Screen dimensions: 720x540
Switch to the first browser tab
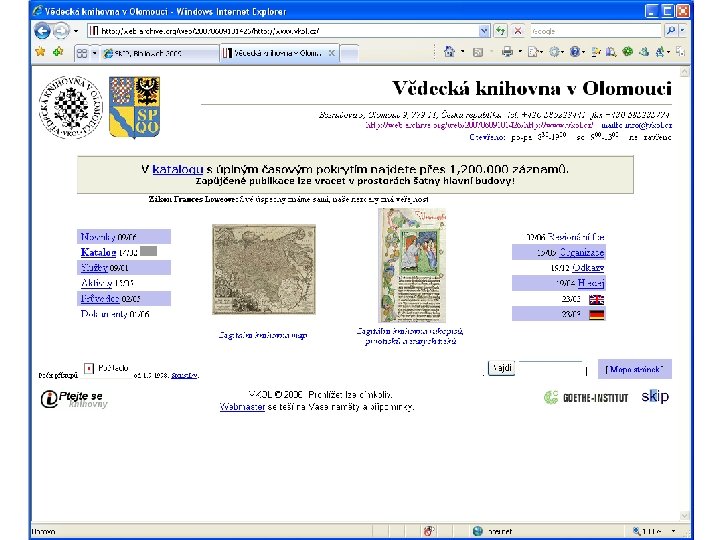pos(159,53)
